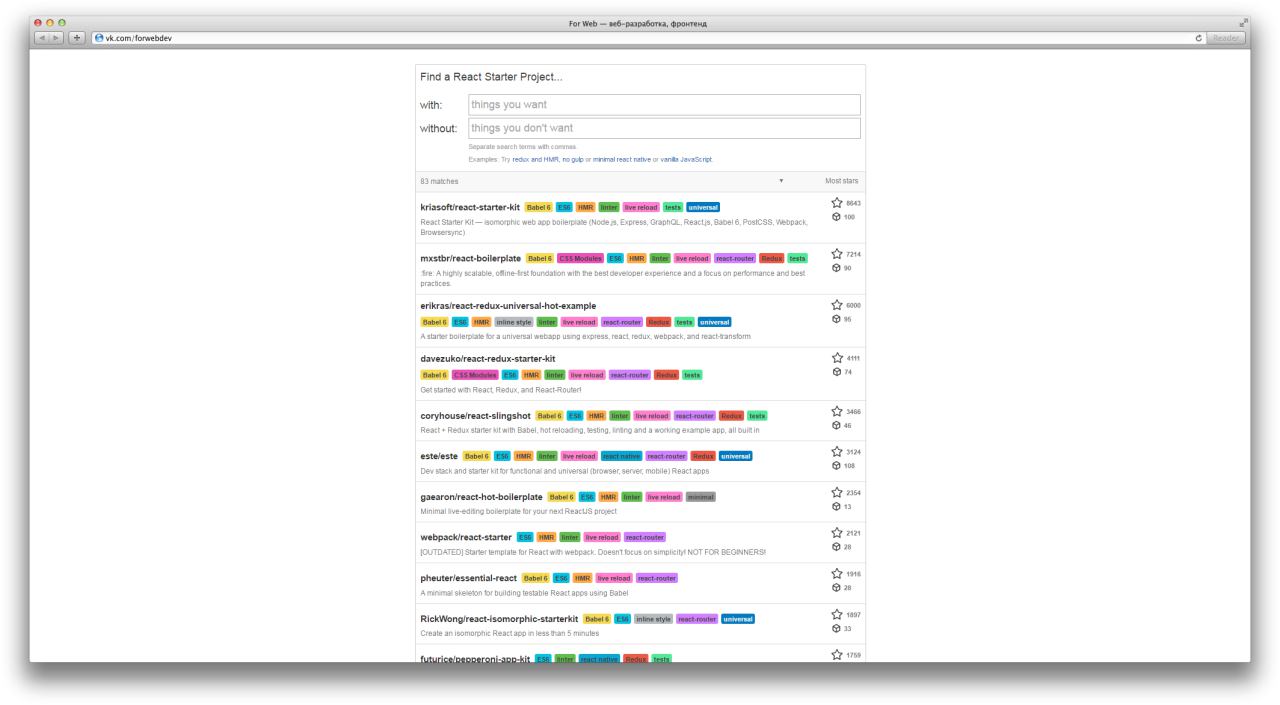Click the package icon for webpack/react-starter
This screenshot has height=705, width=1280.
coord(837,547)
